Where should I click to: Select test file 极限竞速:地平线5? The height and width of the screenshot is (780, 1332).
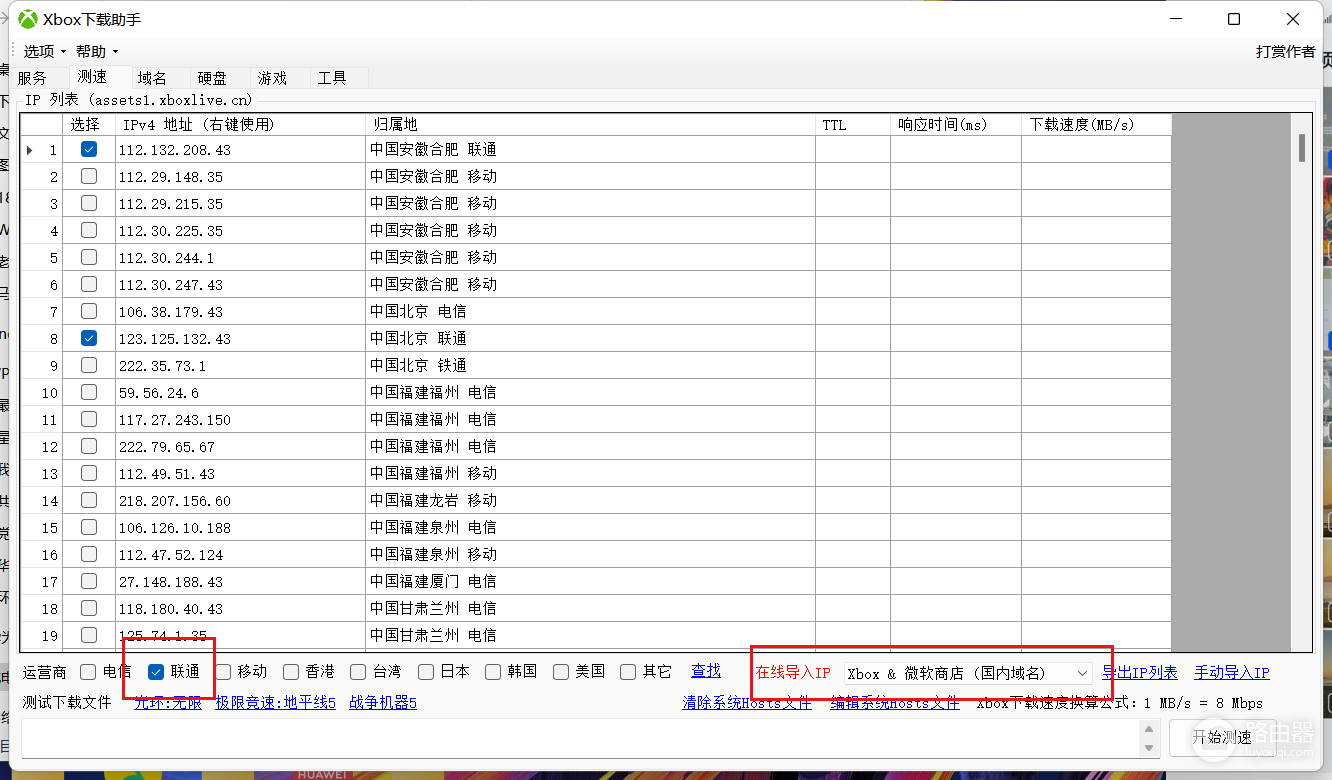pyautogui.click(x=276, y=703)
